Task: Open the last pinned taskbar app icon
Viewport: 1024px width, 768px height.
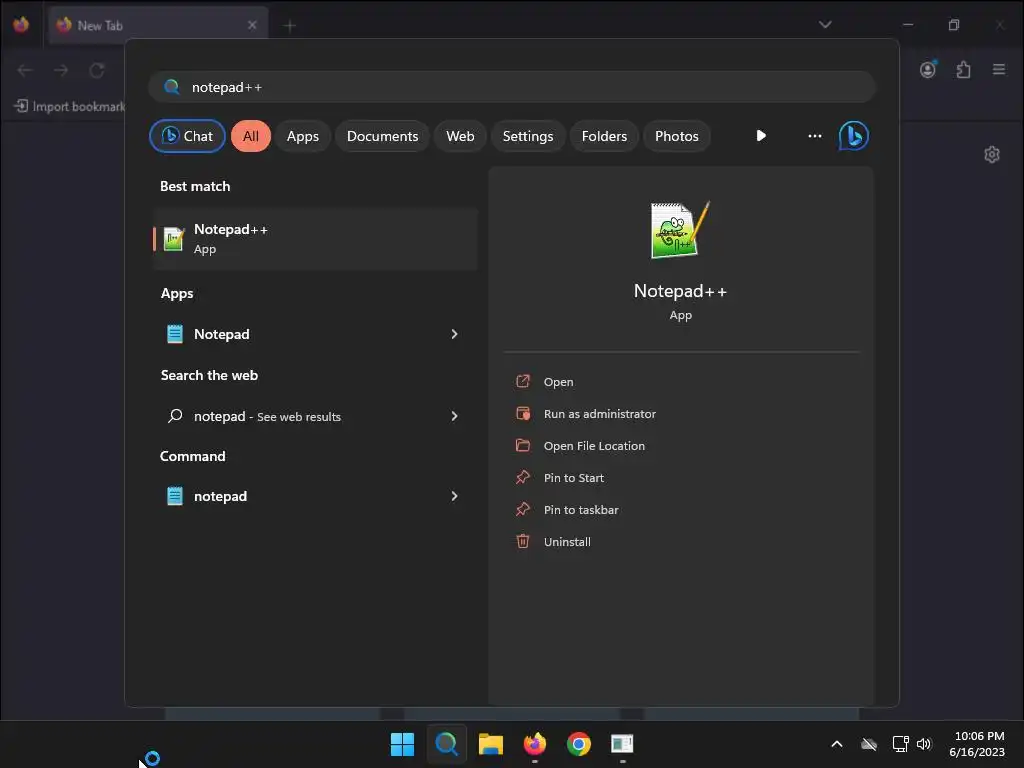Action: 622,744
